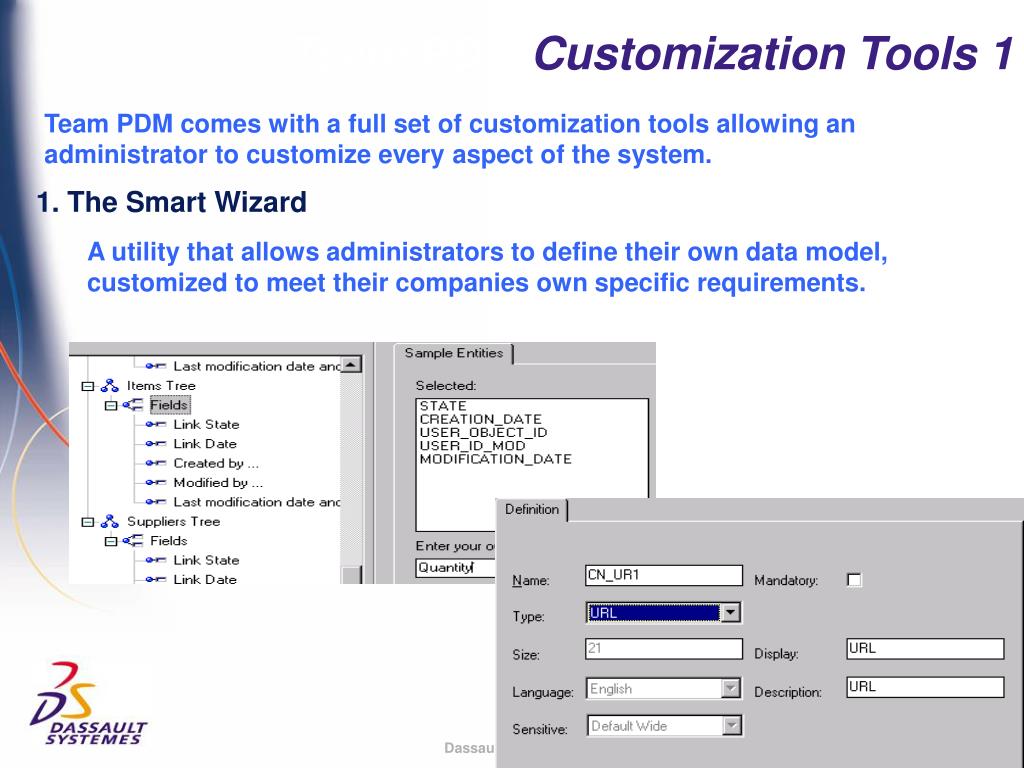Screen dimensions: 1024x768
Task: Click the topmost Last modification date icon
Action: click(x=155, y=366)
